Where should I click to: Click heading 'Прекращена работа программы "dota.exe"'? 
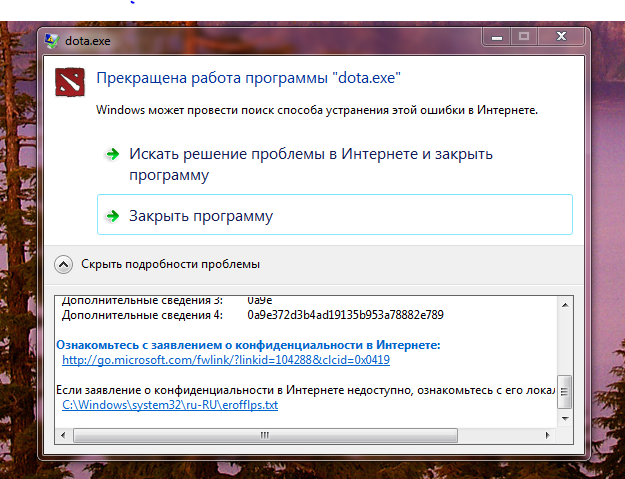click(248, 78)
